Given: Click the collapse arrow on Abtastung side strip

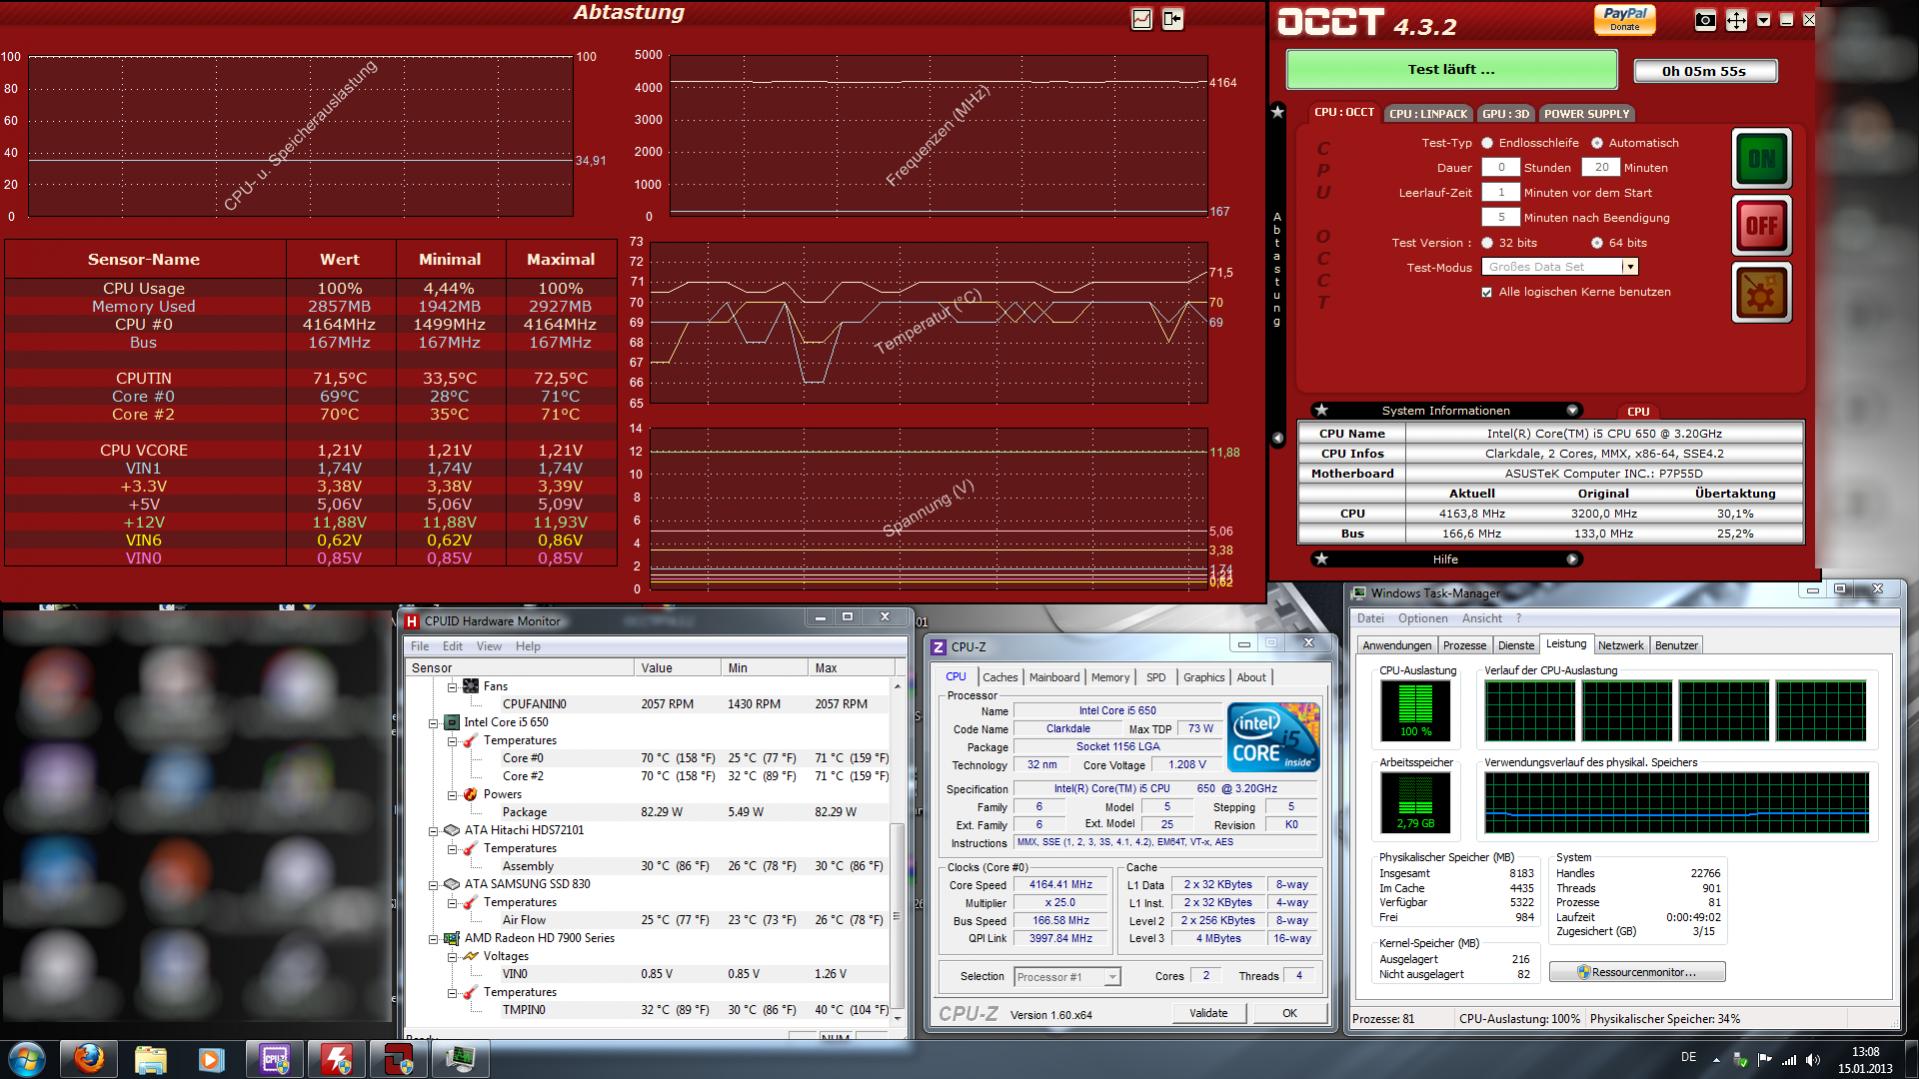Looking at the screenshot, I should [1277, 438].
